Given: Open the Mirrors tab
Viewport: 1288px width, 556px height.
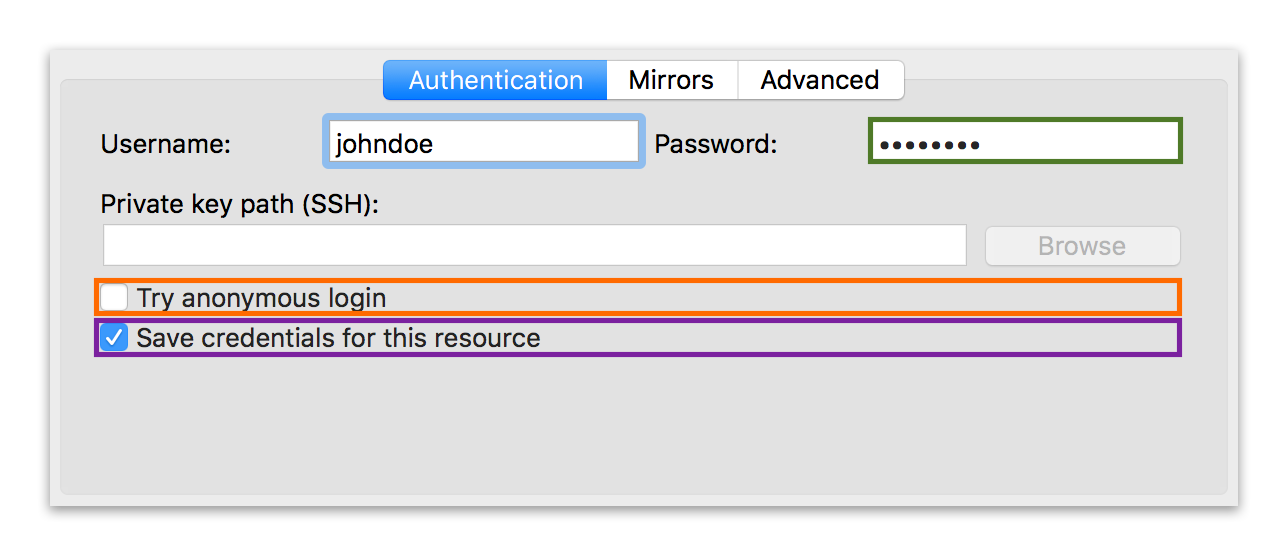Looking at the screenshot, I should pyautogui.click(x=671, y=80).
